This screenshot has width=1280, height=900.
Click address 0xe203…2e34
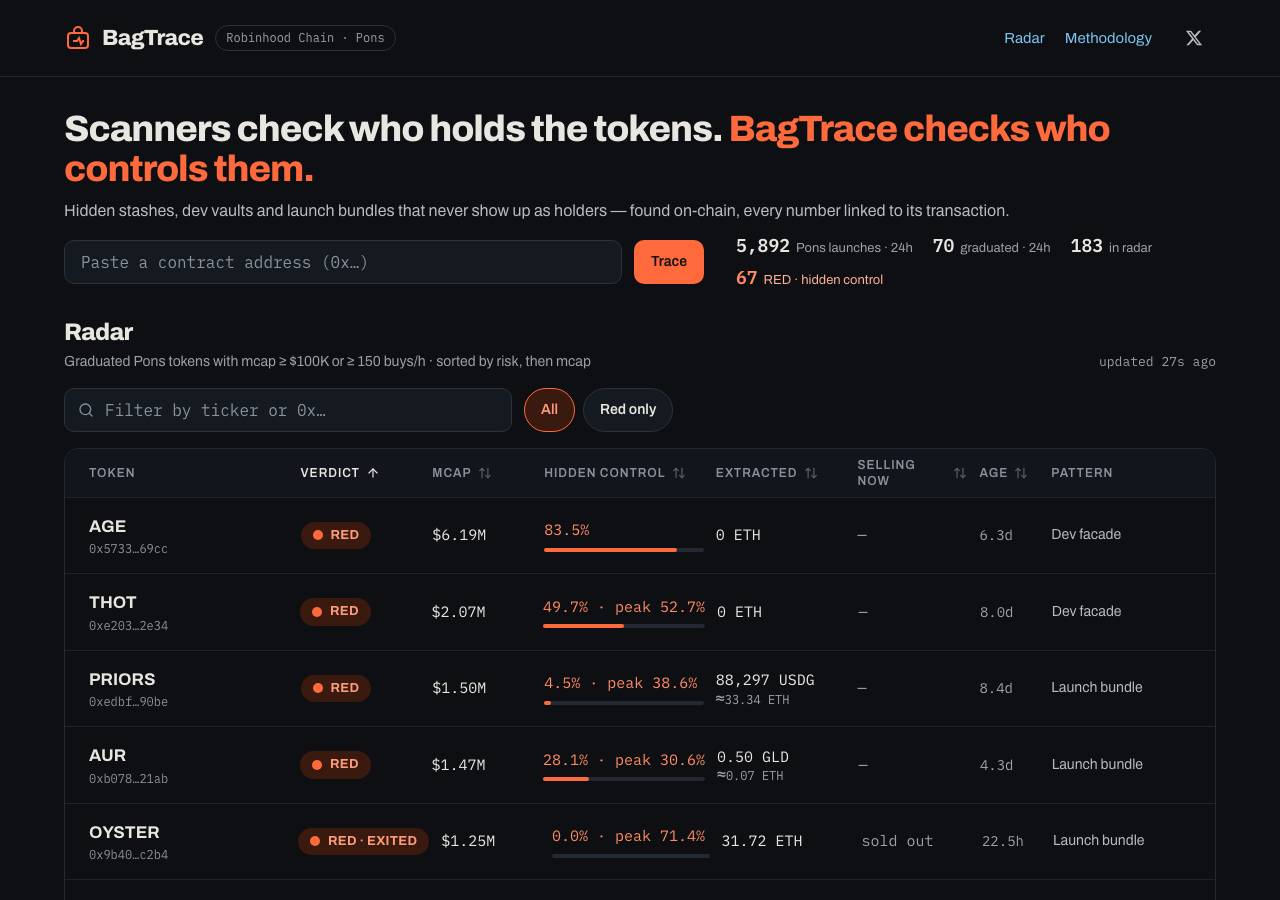(128, 626)
